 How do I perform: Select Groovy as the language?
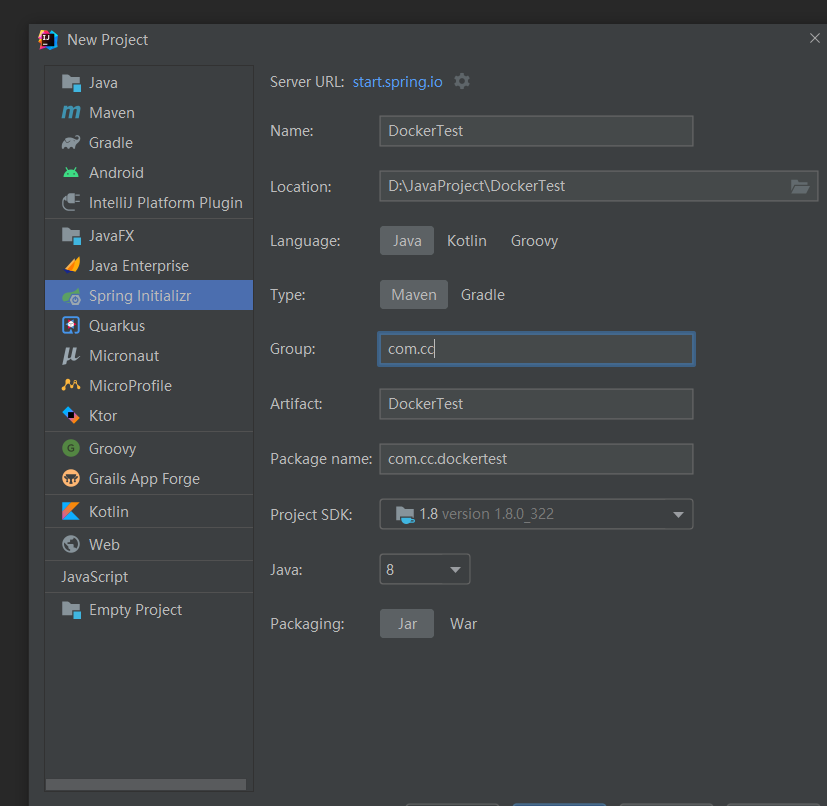pos(534,241)
